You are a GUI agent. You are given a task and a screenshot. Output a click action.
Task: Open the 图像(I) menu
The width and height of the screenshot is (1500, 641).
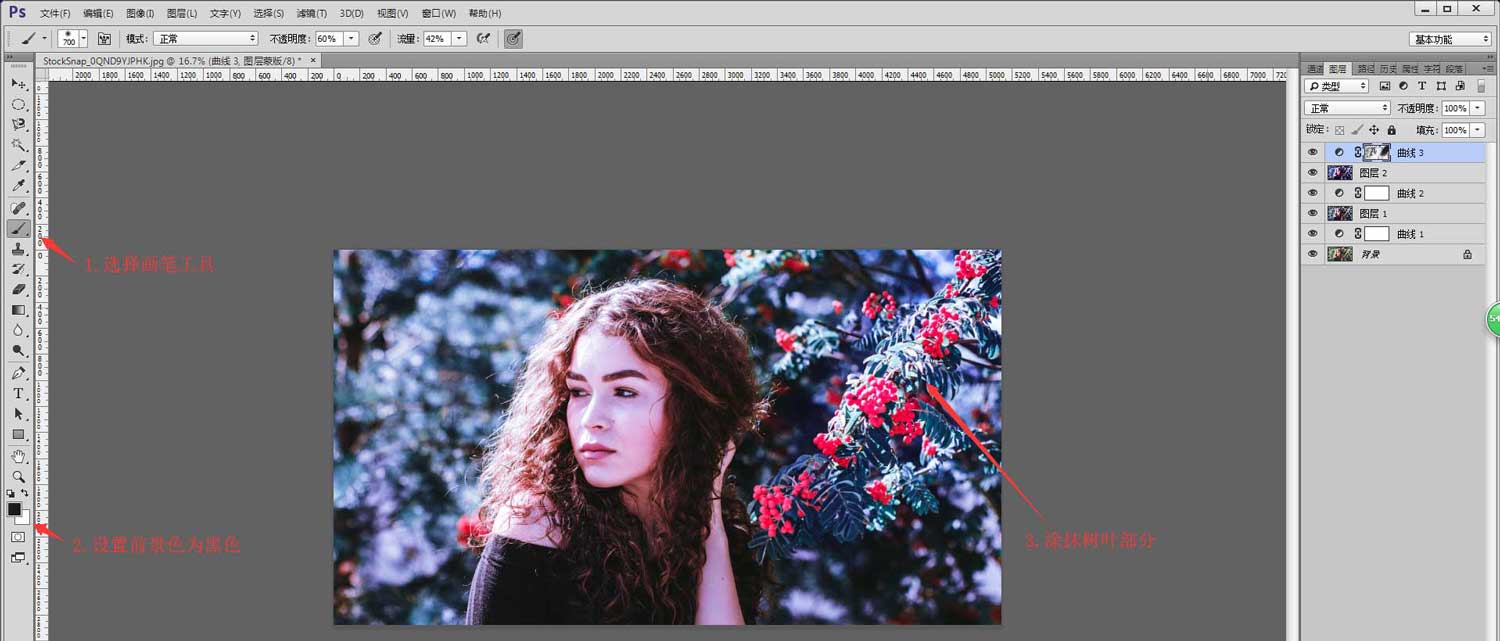click(x=140, y=14)
